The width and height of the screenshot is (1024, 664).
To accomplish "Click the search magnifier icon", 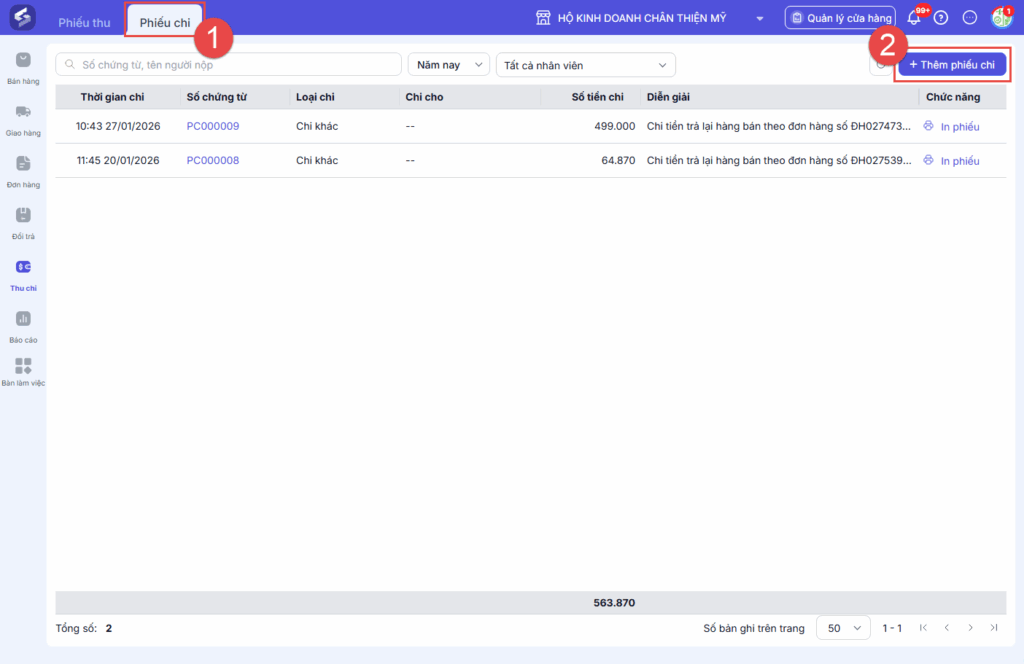I will pyautogui.click(x=70, y=65).
